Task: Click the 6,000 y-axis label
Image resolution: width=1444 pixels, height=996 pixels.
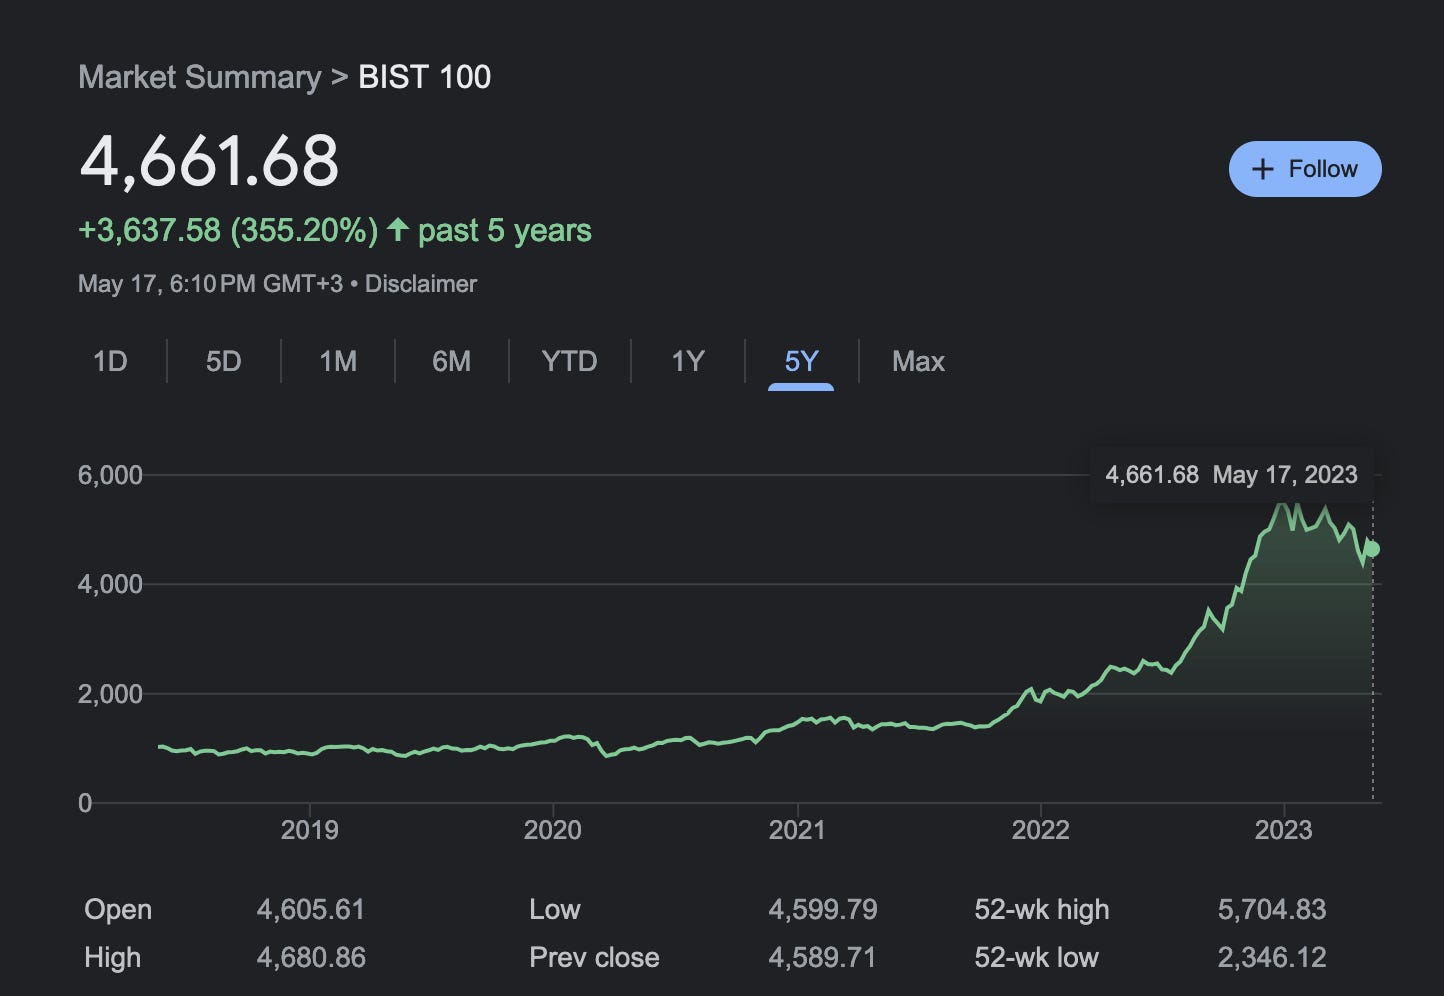Action: click(110, 475)
